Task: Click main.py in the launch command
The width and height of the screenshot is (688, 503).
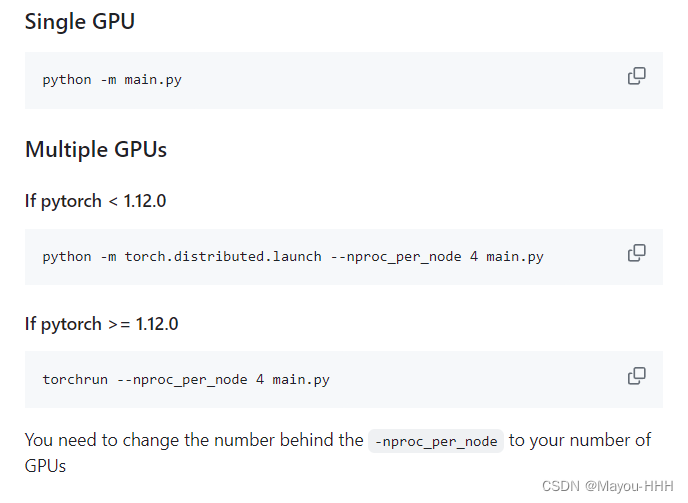Action: pyautogui.click(x=515, y=257)
